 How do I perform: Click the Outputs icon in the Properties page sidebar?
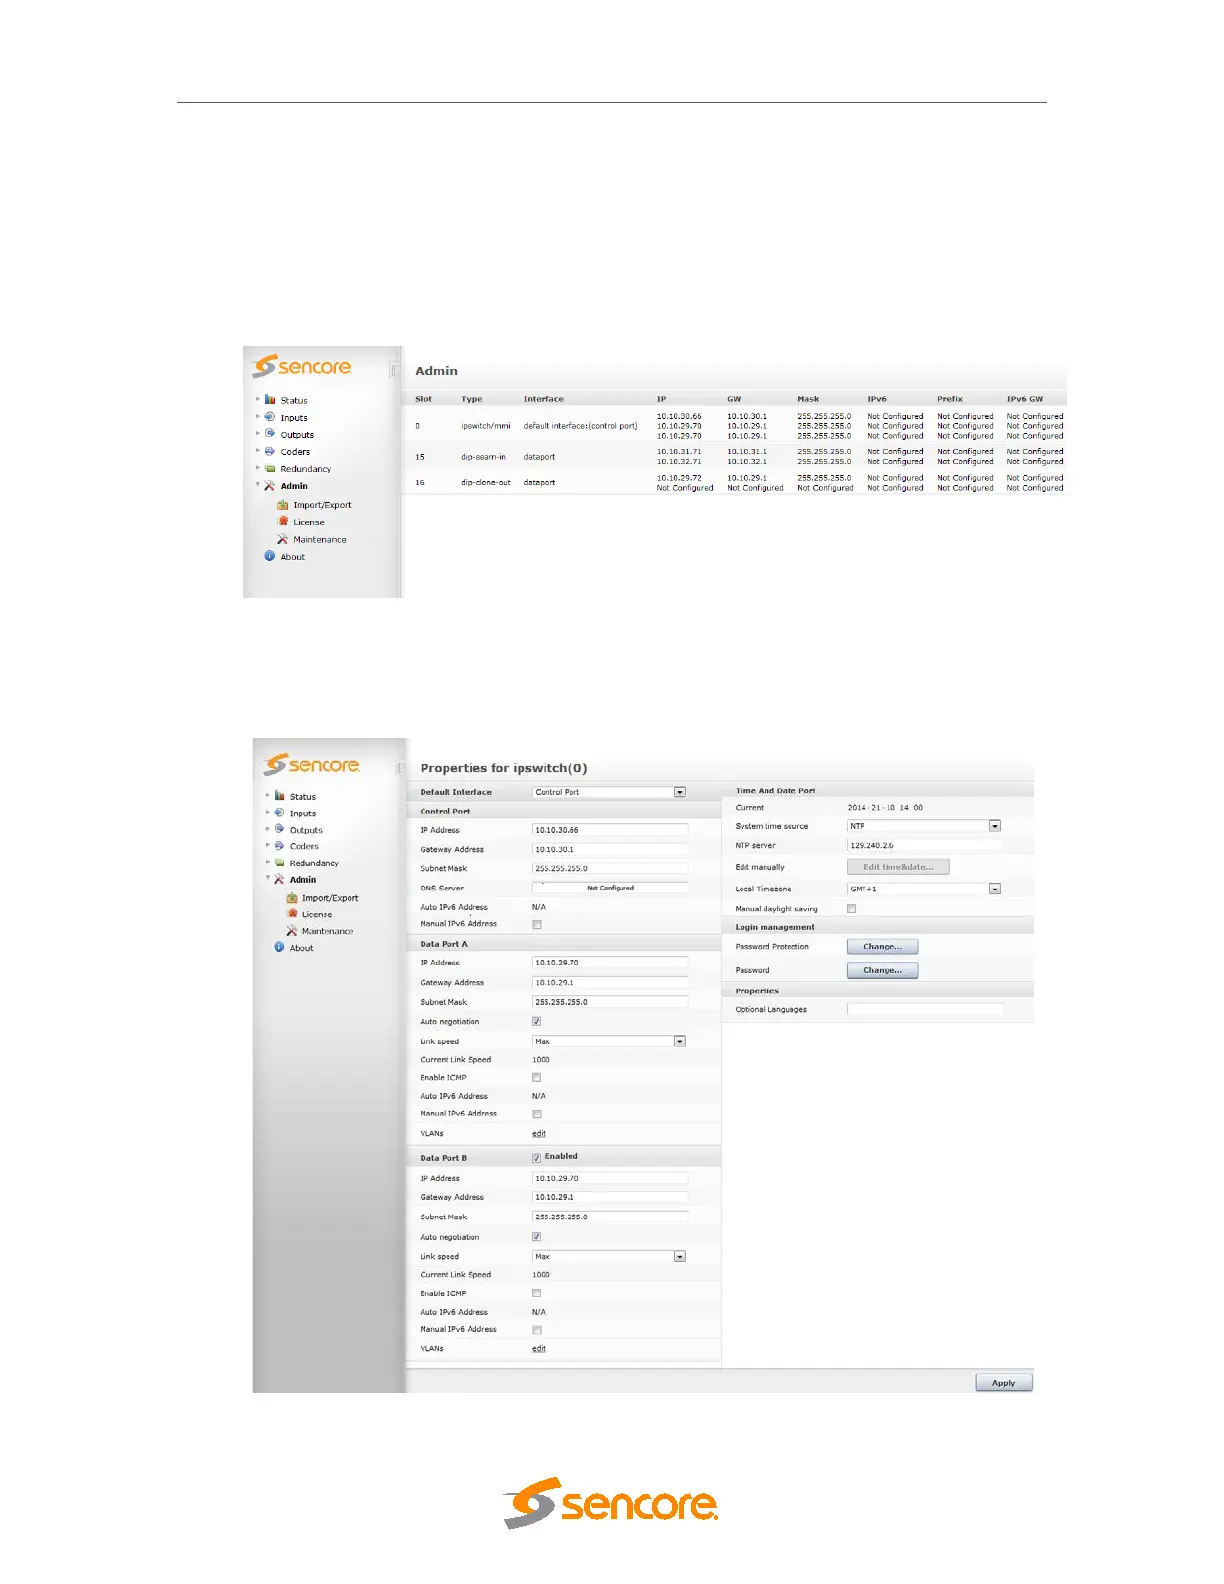tap(280, 829)
